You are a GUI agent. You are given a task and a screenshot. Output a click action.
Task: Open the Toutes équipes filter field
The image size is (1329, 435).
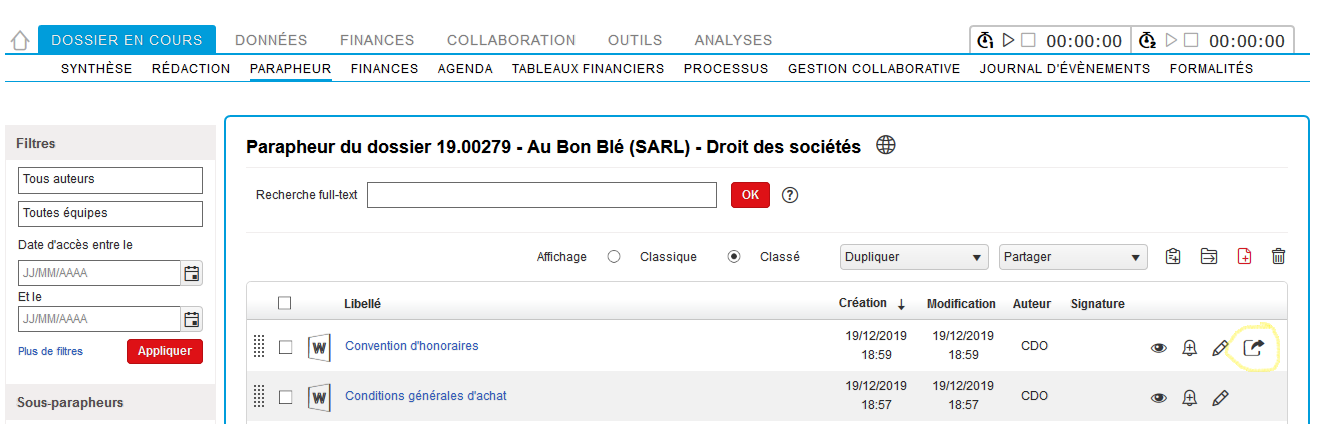pos(110,213)
